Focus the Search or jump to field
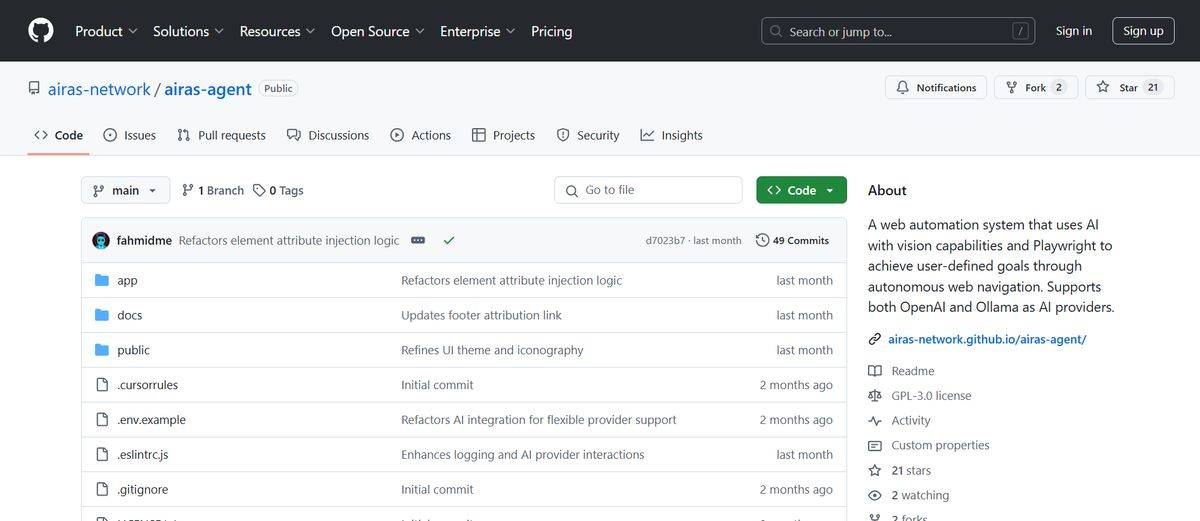 coord(898,31)
